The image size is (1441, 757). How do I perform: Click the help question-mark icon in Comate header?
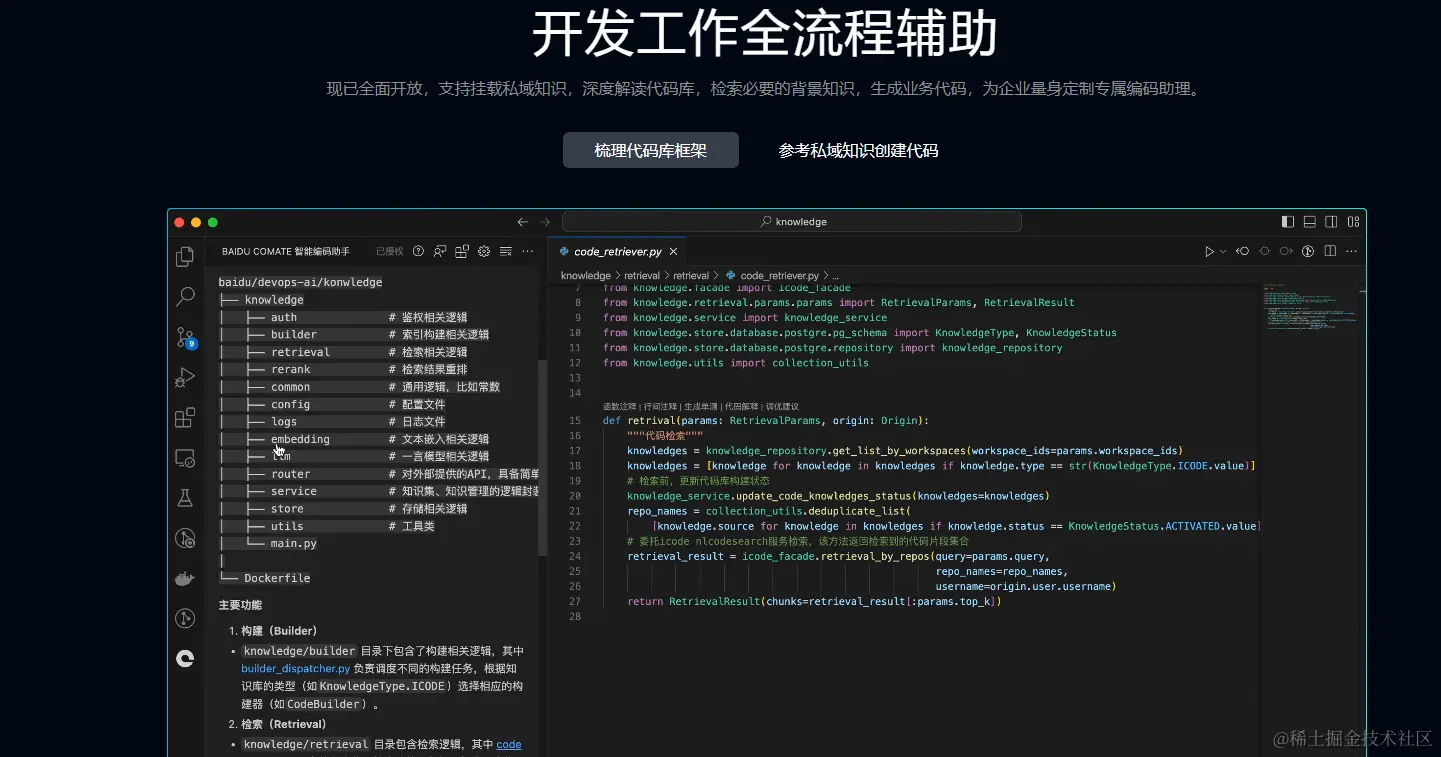point(418,251)
